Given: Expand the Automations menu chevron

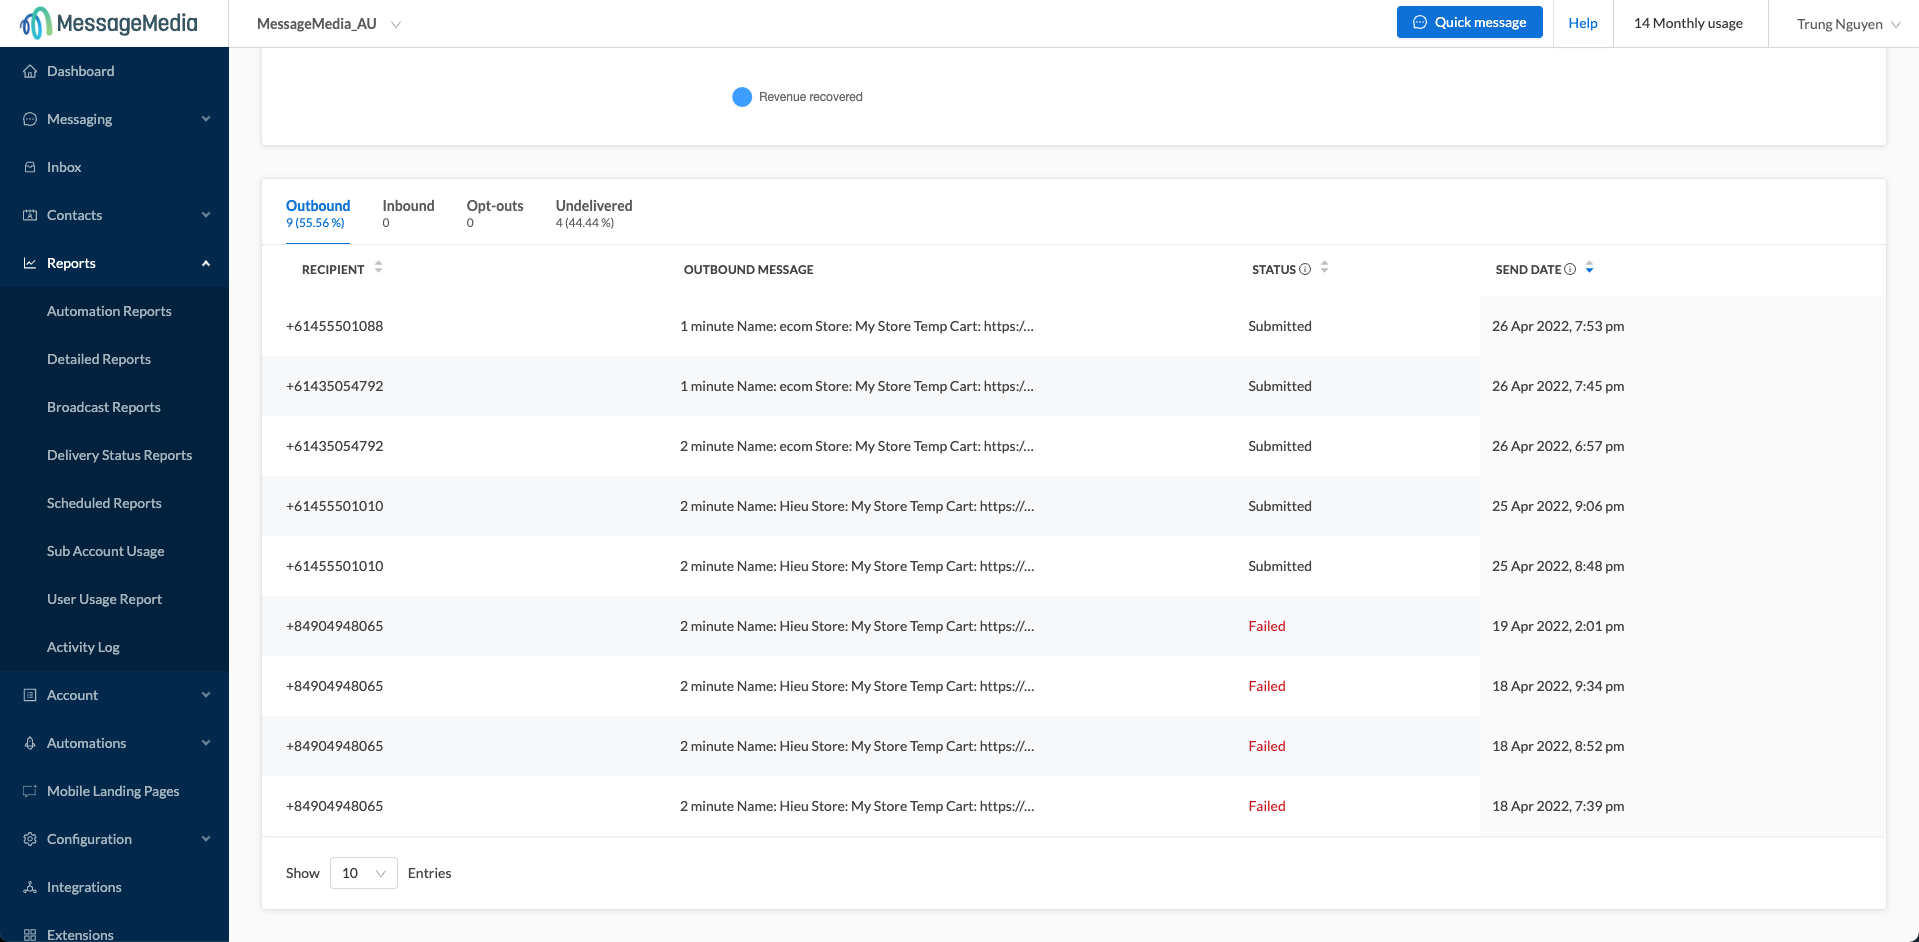Looking at the screenshot, I should [206, 743].
